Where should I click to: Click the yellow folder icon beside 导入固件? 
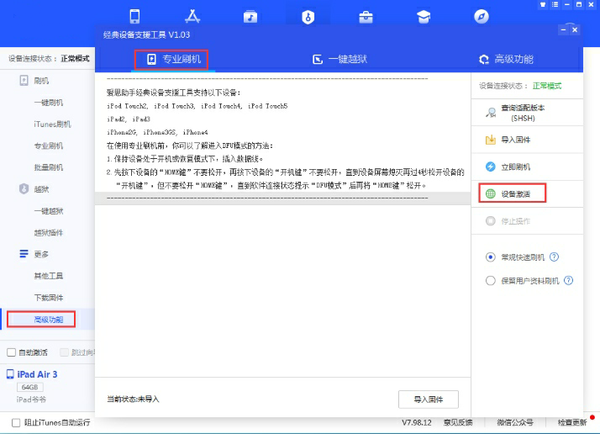(490, 140)
